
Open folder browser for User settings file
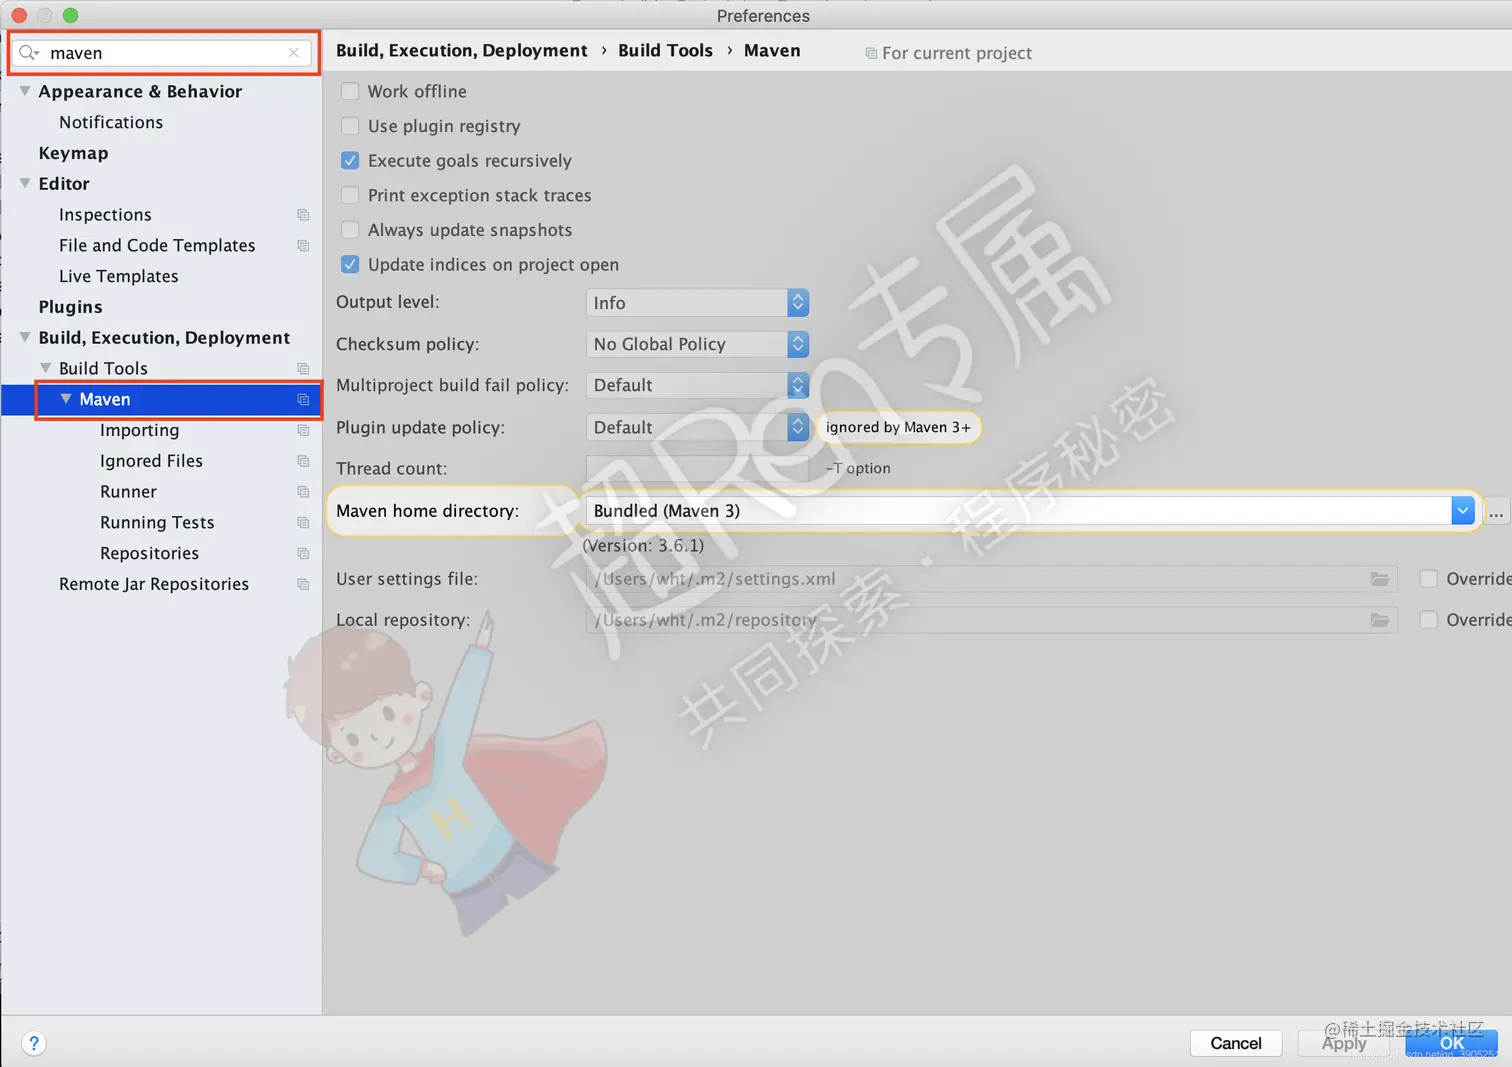coord(1380,579)
